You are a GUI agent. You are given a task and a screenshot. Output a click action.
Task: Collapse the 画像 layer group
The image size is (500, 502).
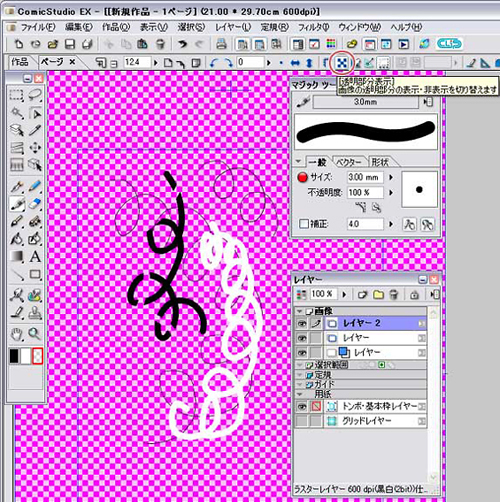click(300, 311)
